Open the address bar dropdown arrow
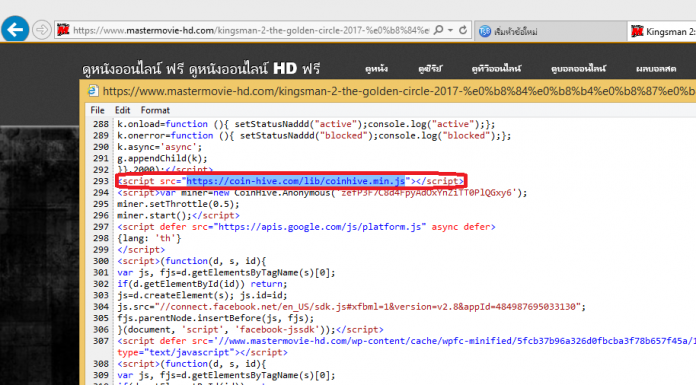Image resolution: width=696 pixels, height=385 pixels. tap(451, 30)
